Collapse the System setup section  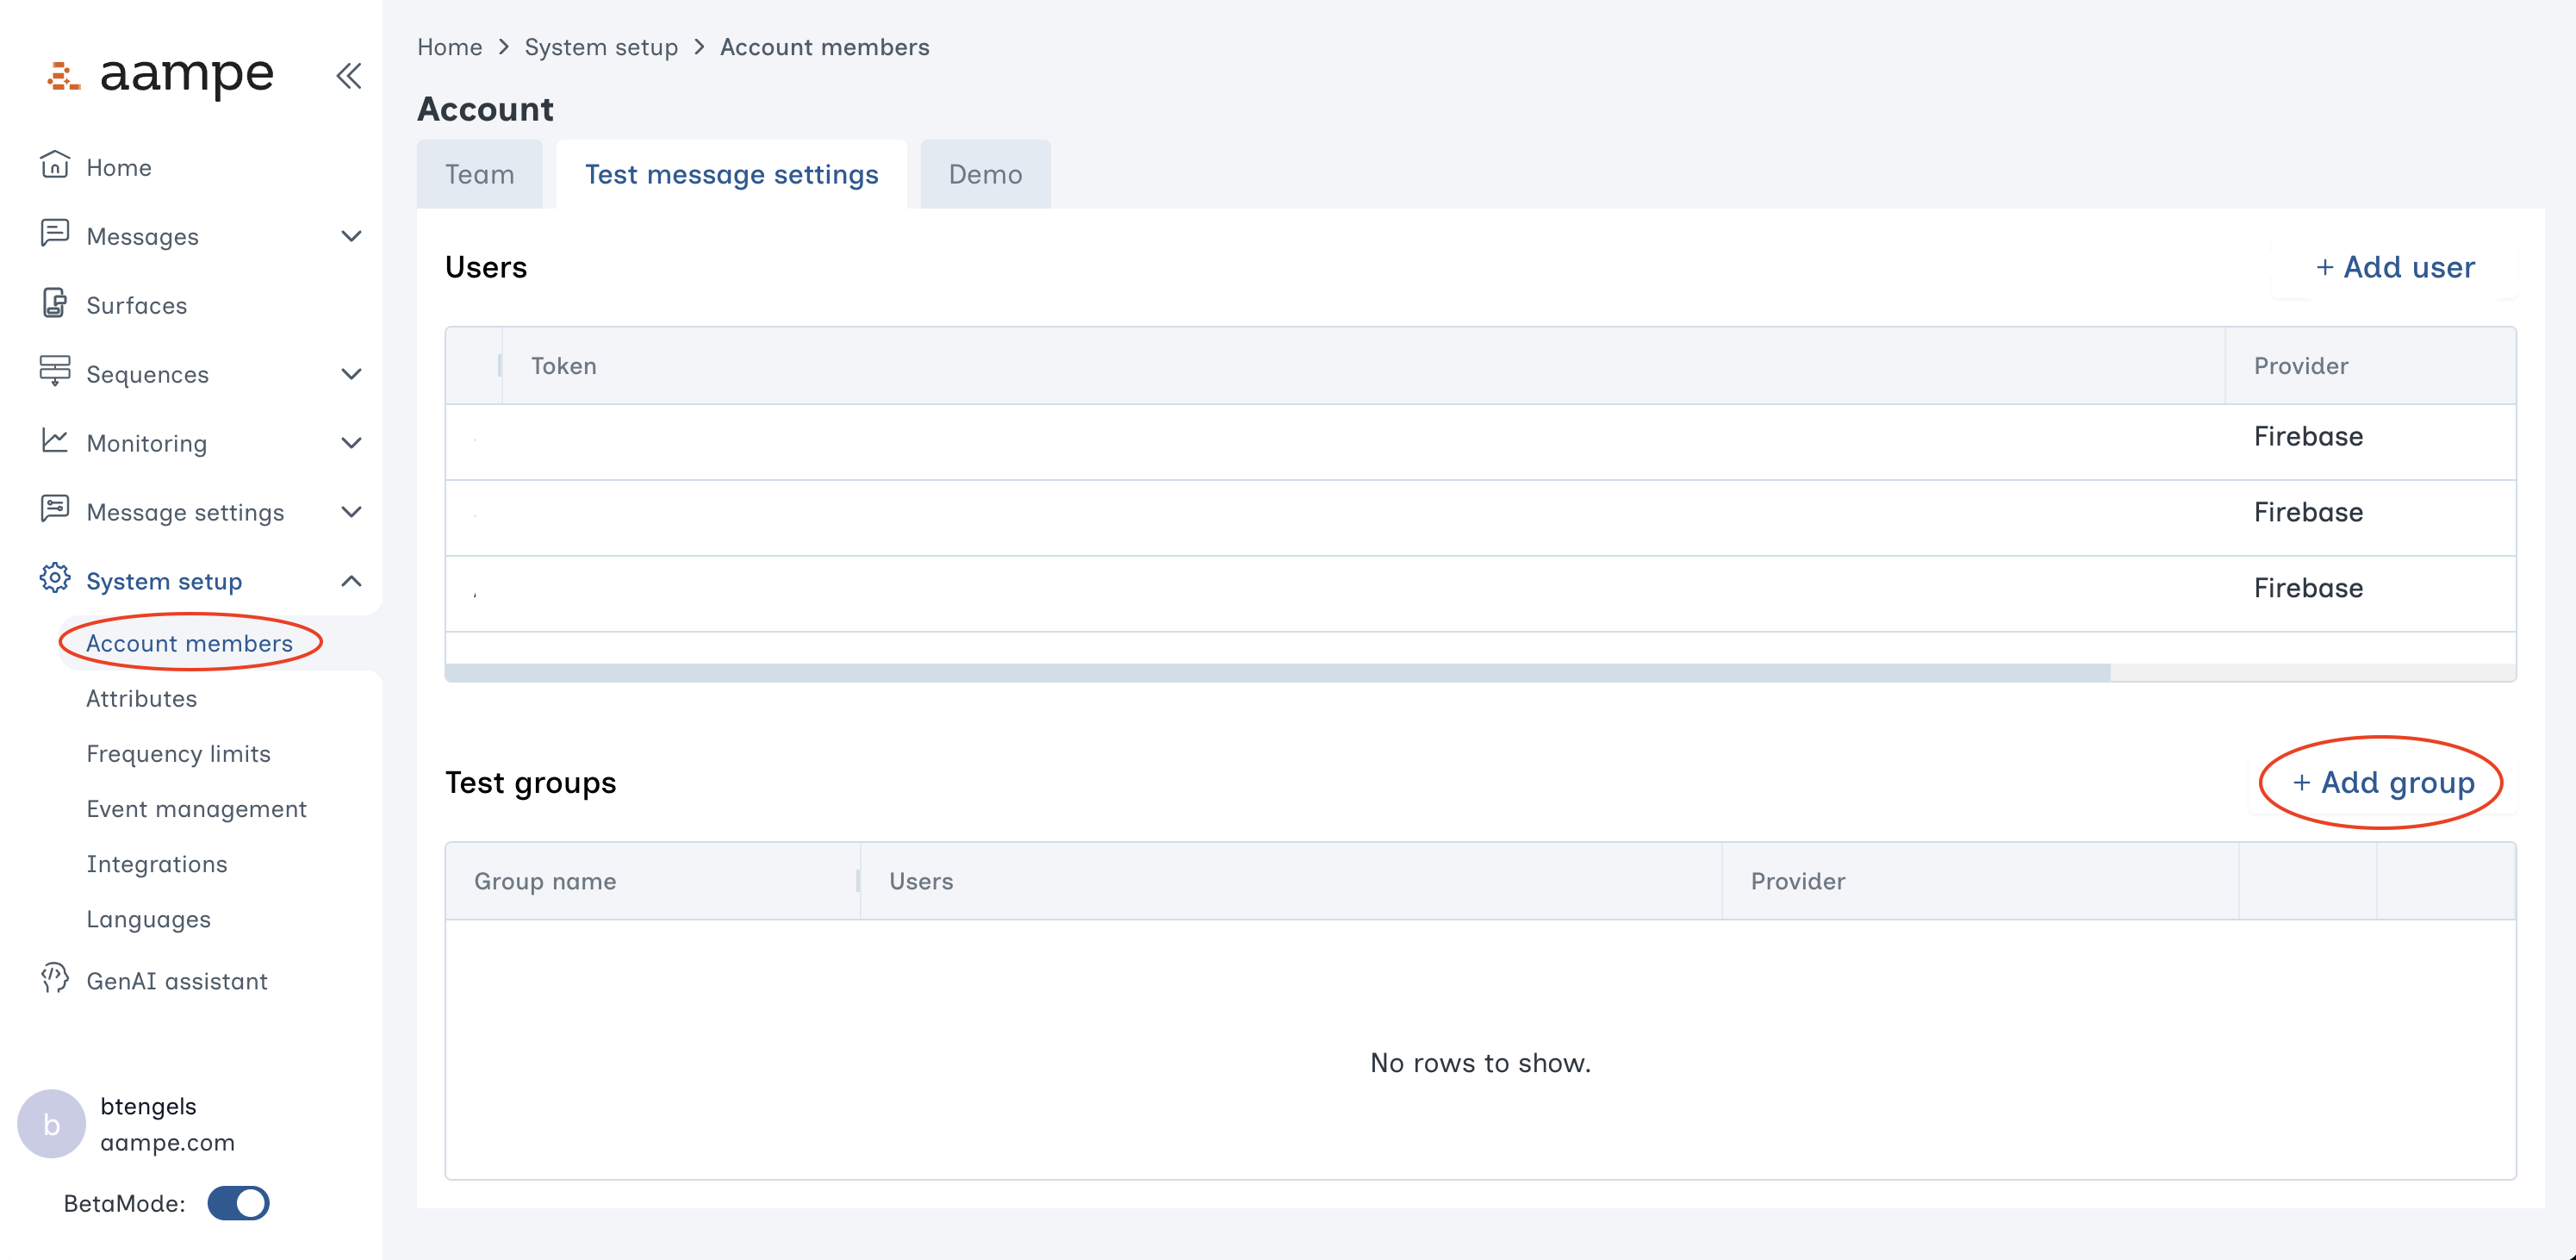click(x=351, y=580)
